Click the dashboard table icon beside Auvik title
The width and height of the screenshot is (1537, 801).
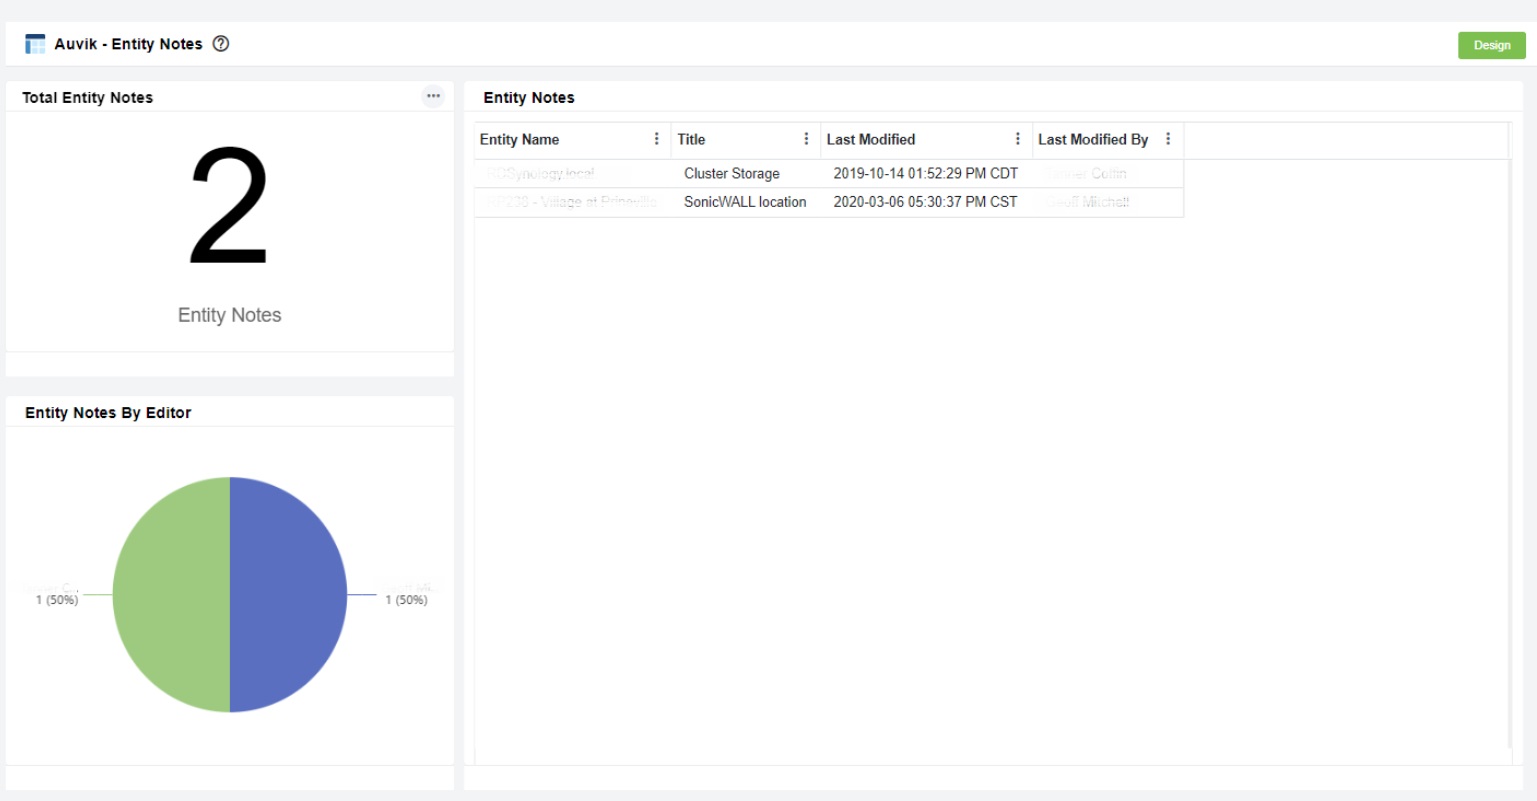coord(35,44)
